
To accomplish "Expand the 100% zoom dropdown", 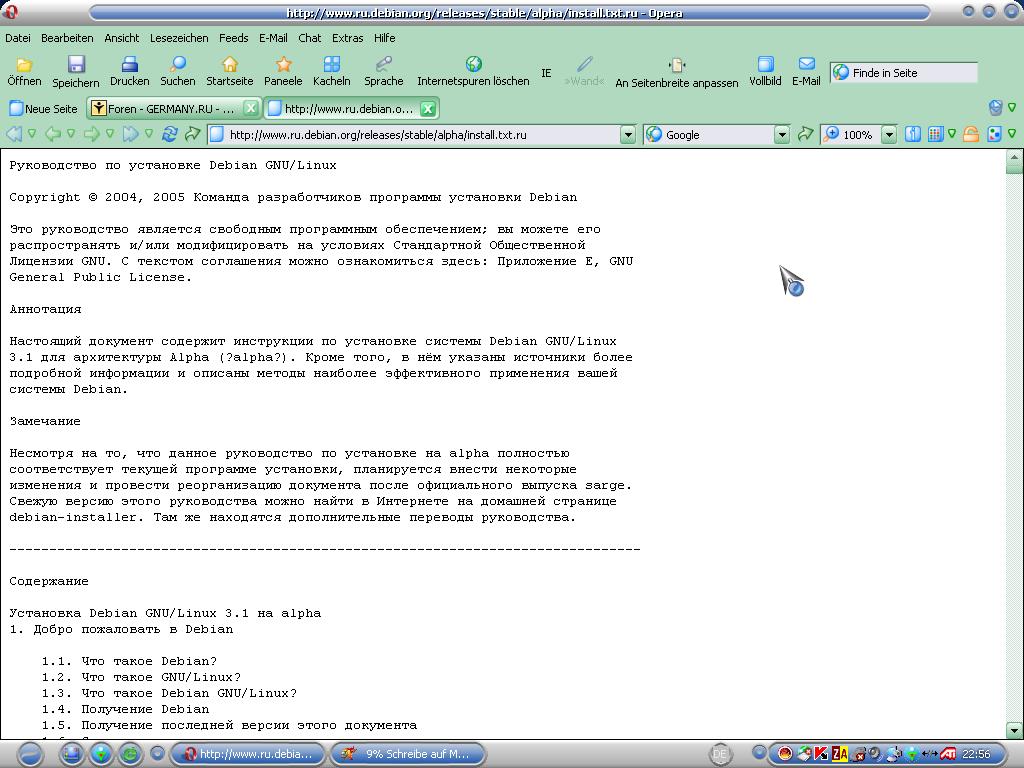I will 889,135.
